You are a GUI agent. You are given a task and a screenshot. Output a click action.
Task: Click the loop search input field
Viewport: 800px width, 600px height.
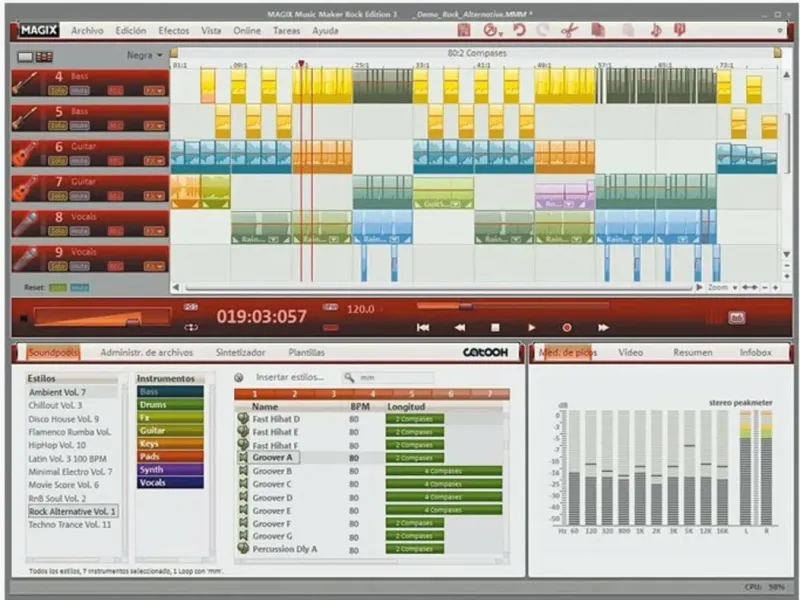pyautogui.click(x=388, y=378)
